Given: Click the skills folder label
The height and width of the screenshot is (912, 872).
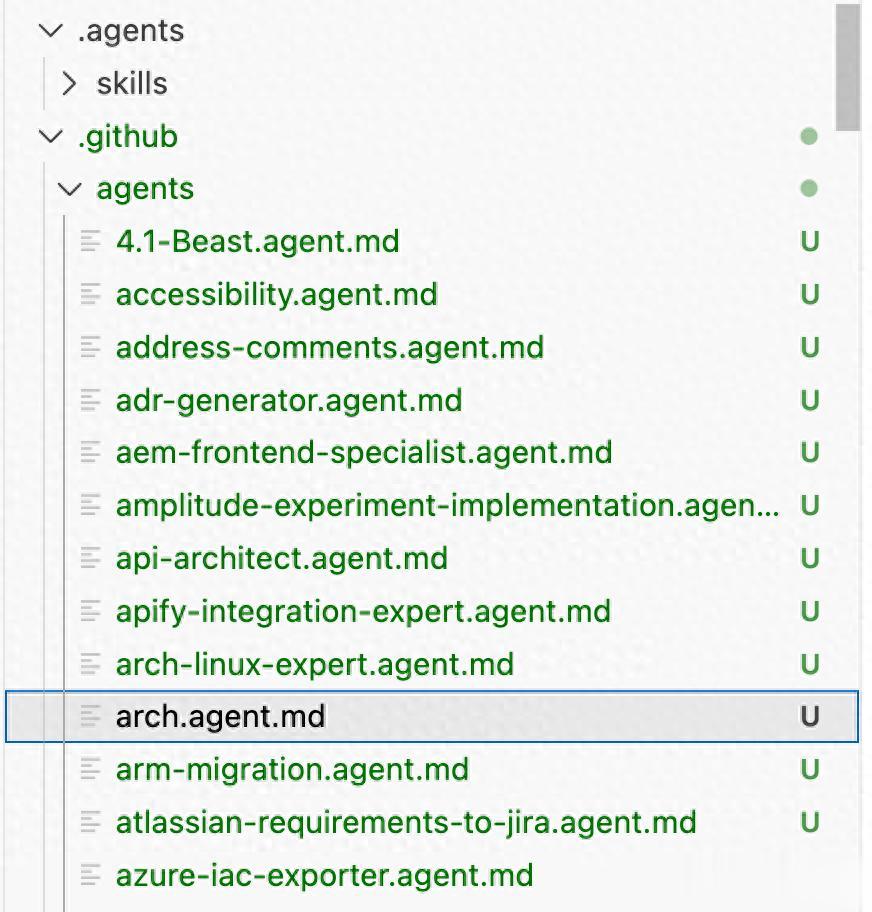Looking at the screenshot, I should point(131,84).
